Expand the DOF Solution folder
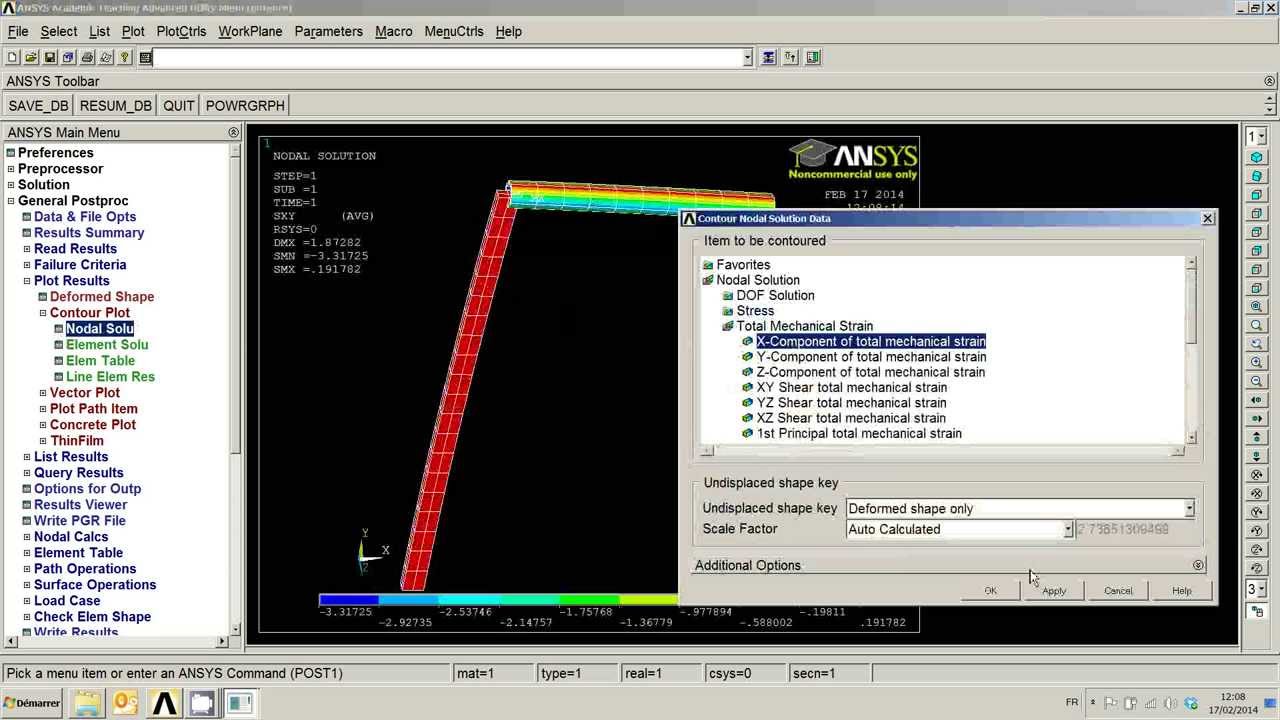1280x720 pixels. [728, 296]
